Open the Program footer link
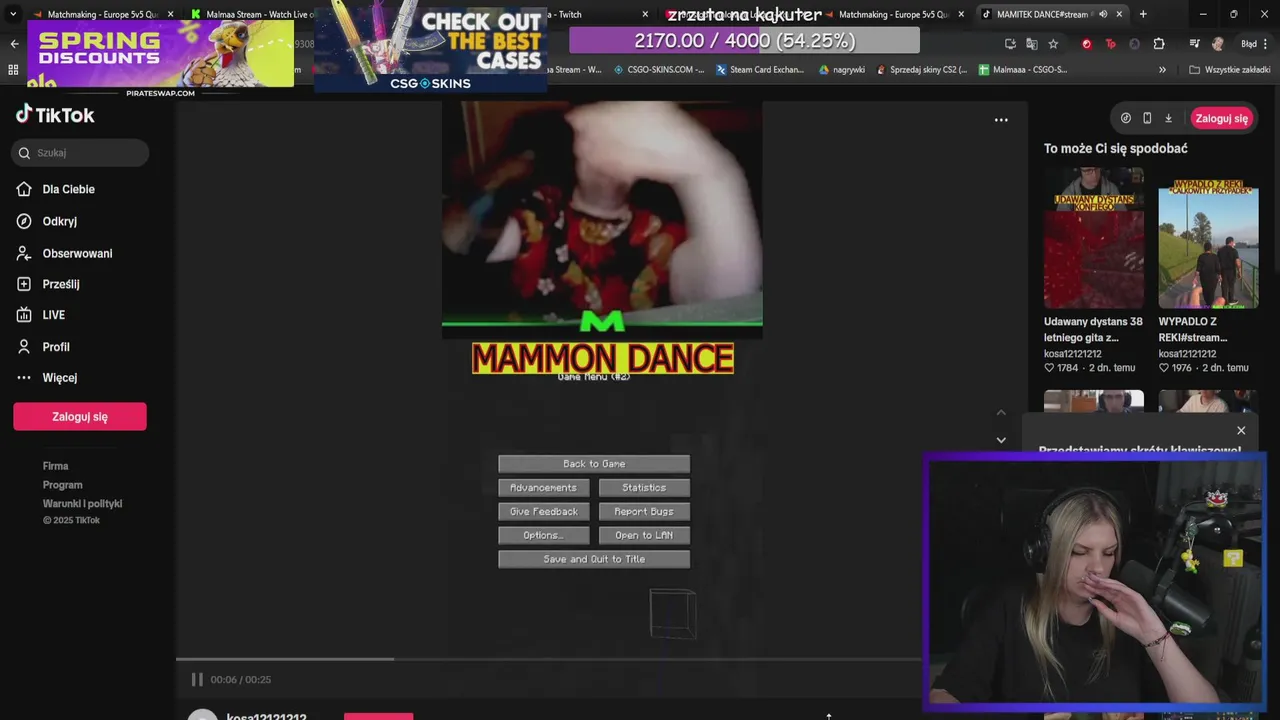 (x=63, y=485)
